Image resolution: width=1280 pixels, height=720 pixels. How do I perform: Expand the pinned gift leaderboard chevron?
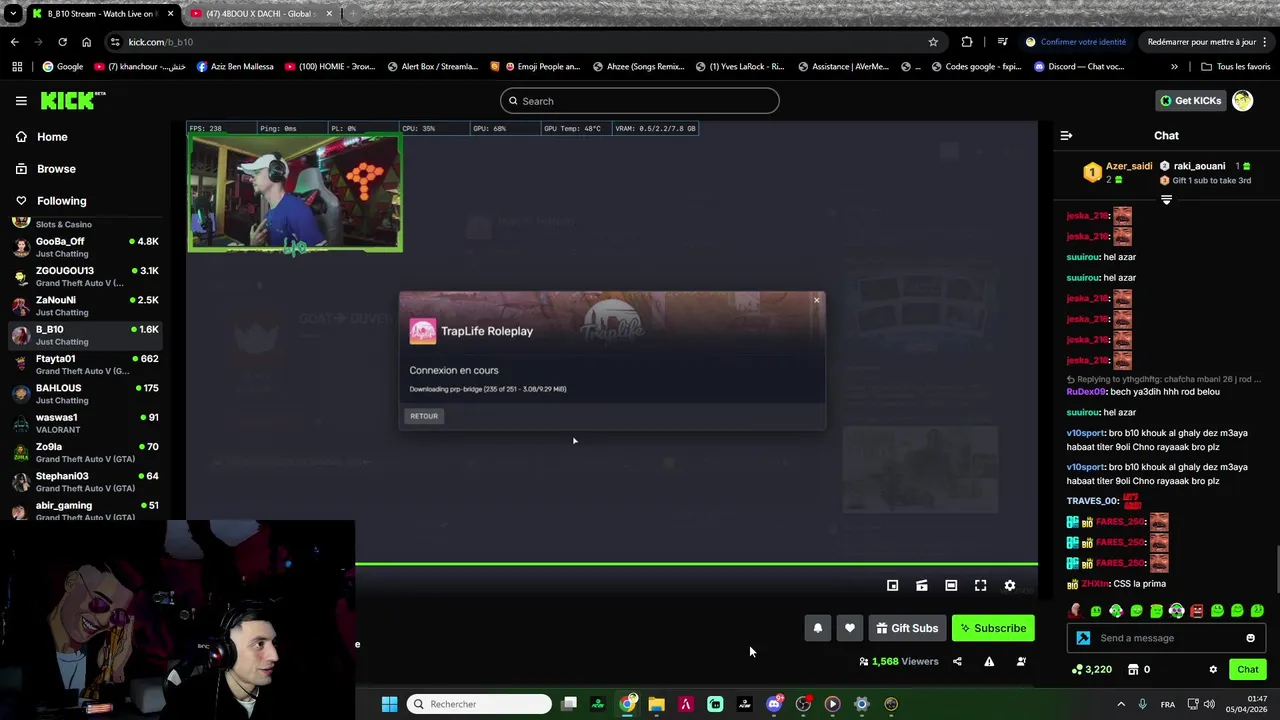point(1166,200)
